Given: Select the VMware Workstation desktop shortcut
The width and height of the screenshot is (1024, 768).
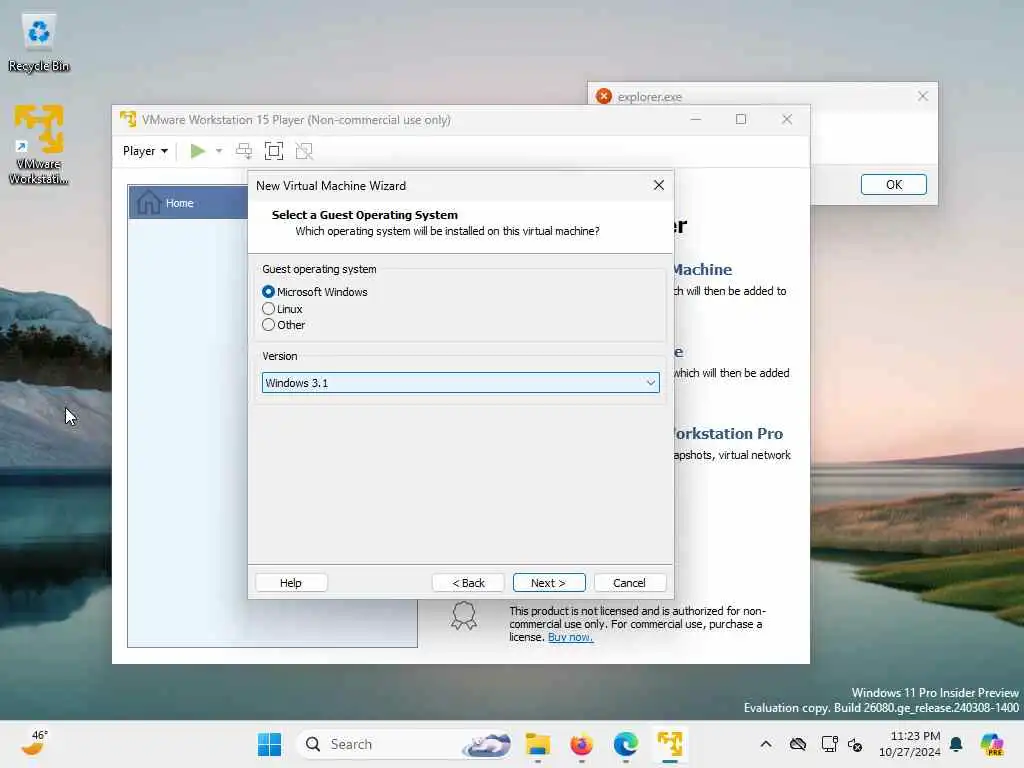Looking at the screenshot, I should [x=39, y=144].
